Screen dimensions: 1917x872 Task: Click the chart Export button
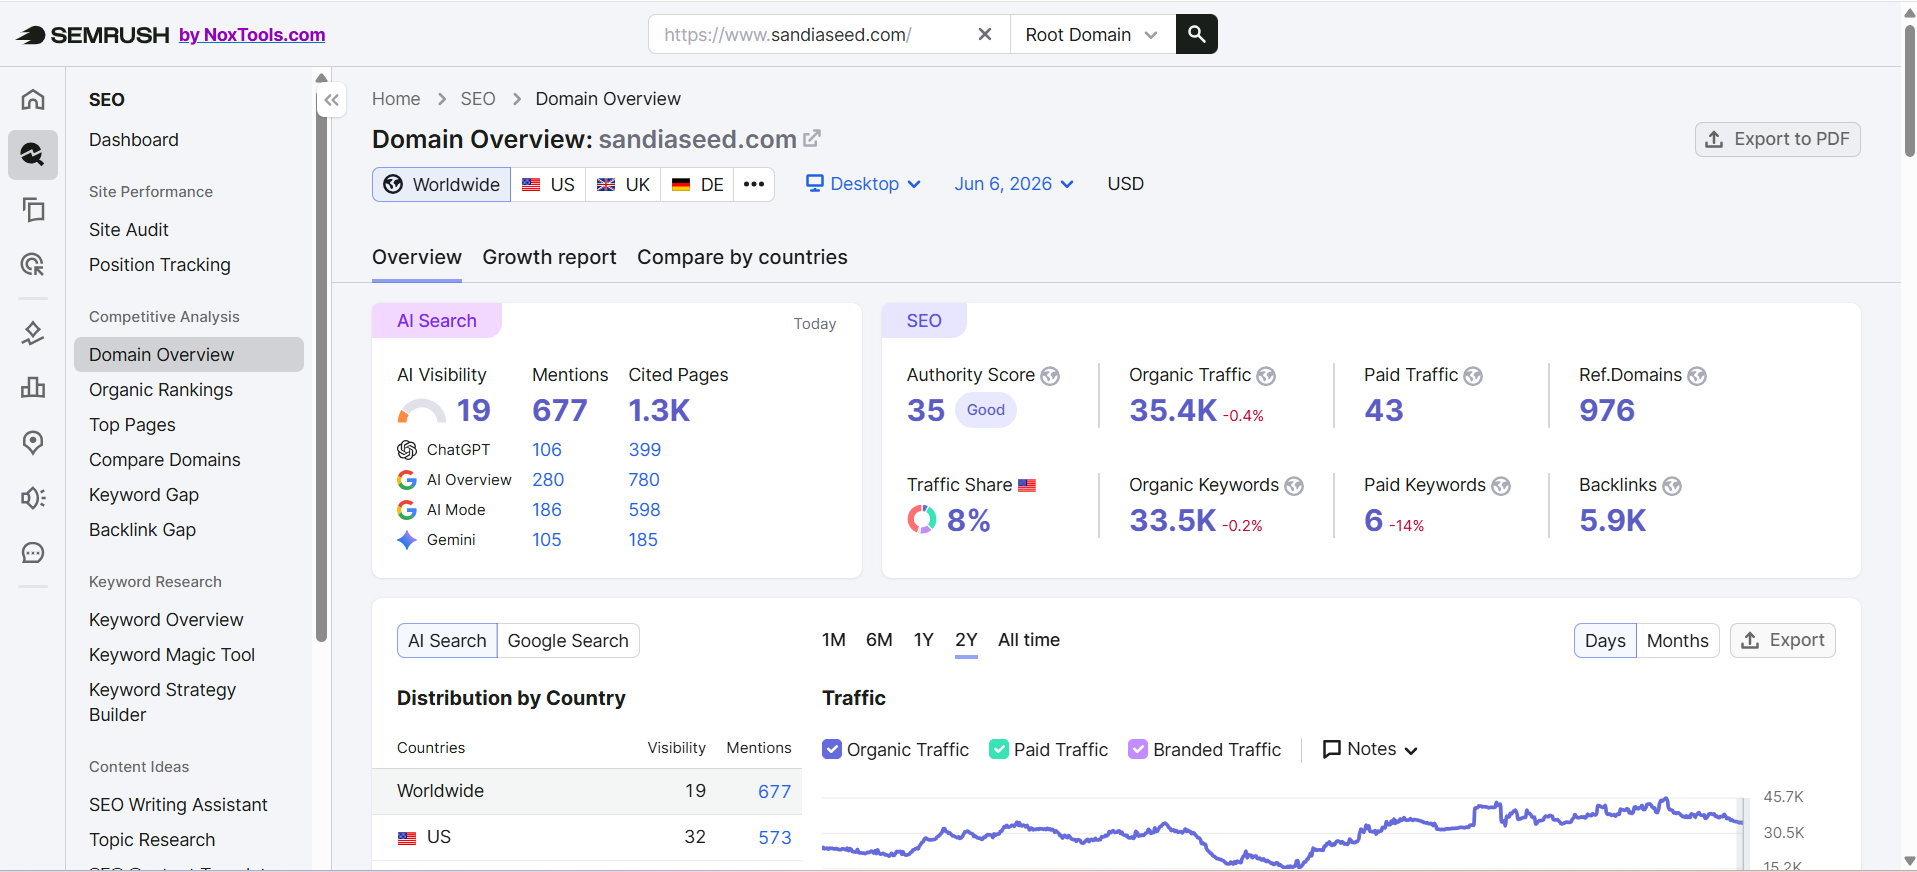pyautogui.click(x=1782, y=640)
